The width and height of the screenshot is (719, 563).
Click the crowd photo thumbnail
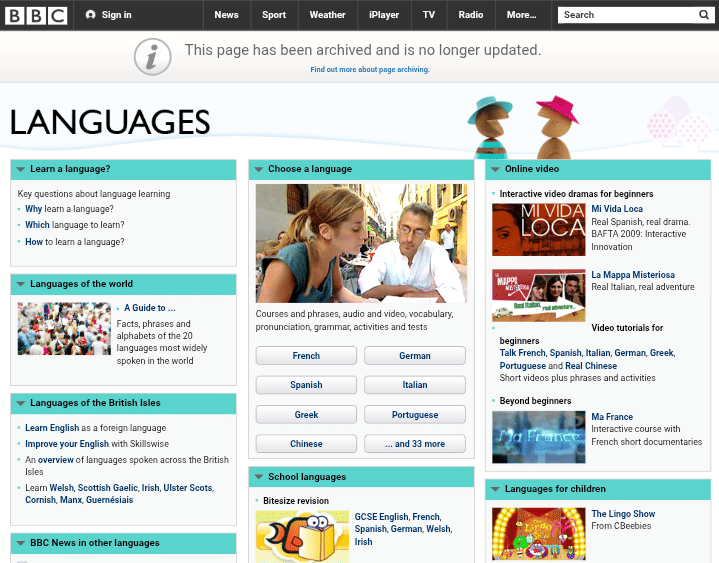pyautogui.click(x=64, y=329)
